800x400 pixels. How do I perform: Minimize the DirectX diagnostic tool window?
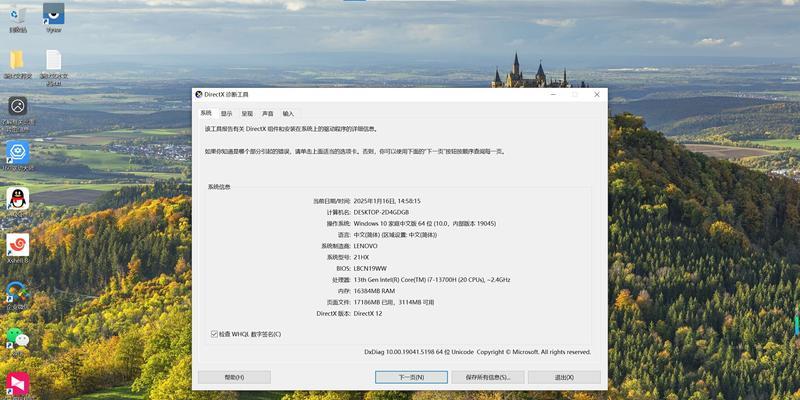[554, 94]
